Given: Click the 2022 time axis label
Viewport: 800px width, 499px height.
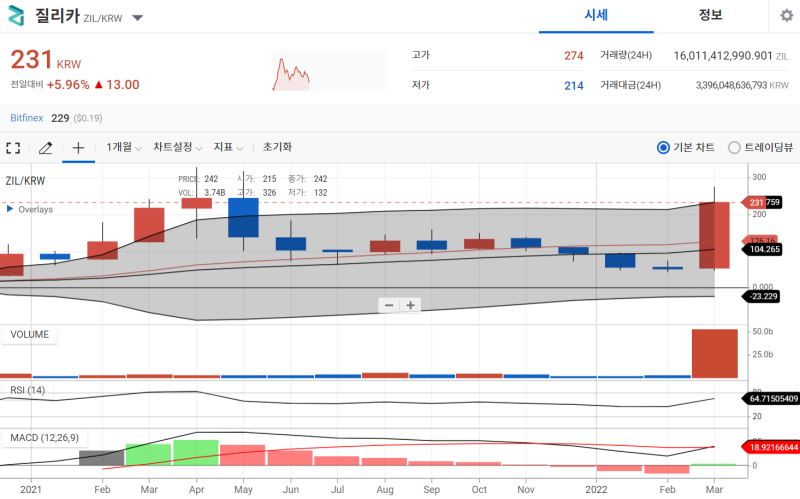Looking at the screenshot, I should click(x=596, y=489).
